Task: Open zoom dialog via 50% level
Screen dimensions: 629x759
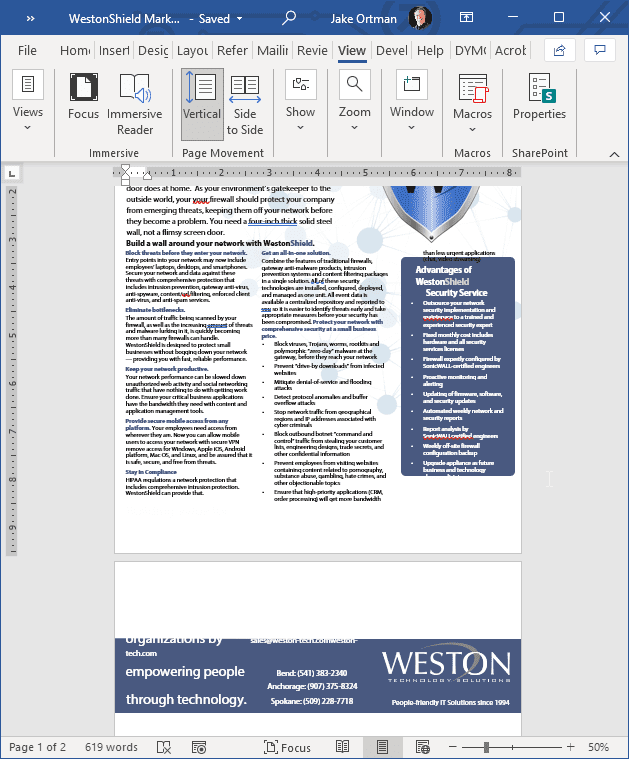Action: tap(598, 747)
